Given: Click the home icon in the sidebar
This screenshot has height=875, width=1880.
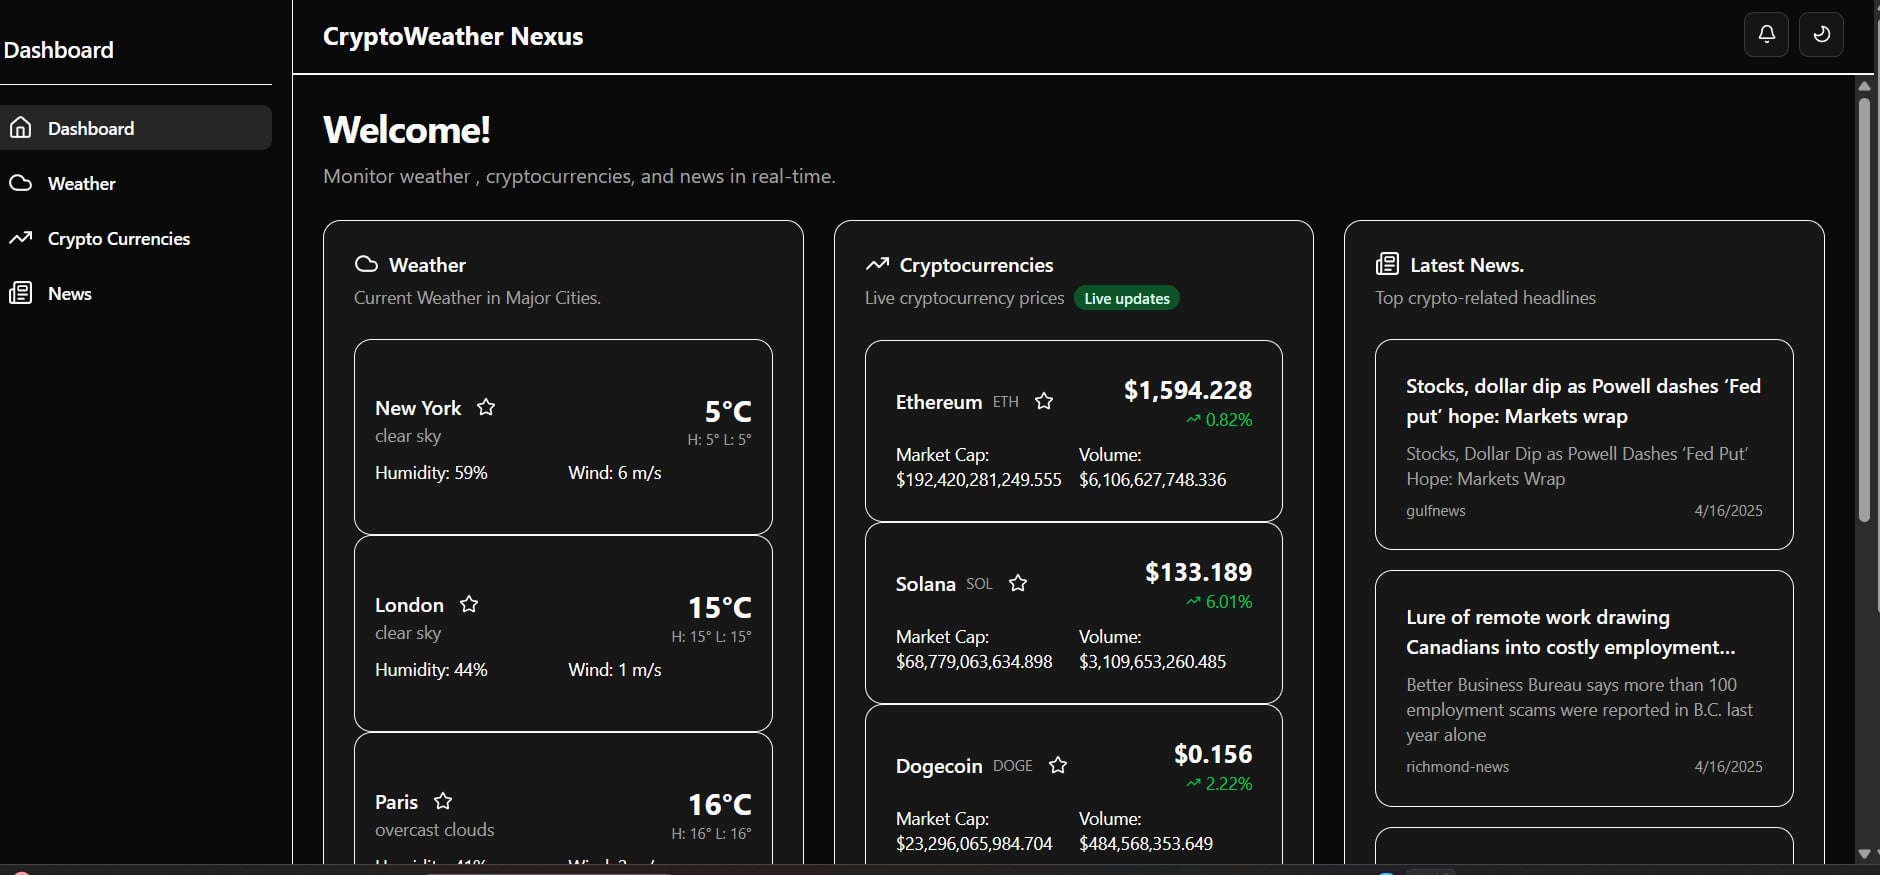Looking at the screenshot, I should 21,128.
